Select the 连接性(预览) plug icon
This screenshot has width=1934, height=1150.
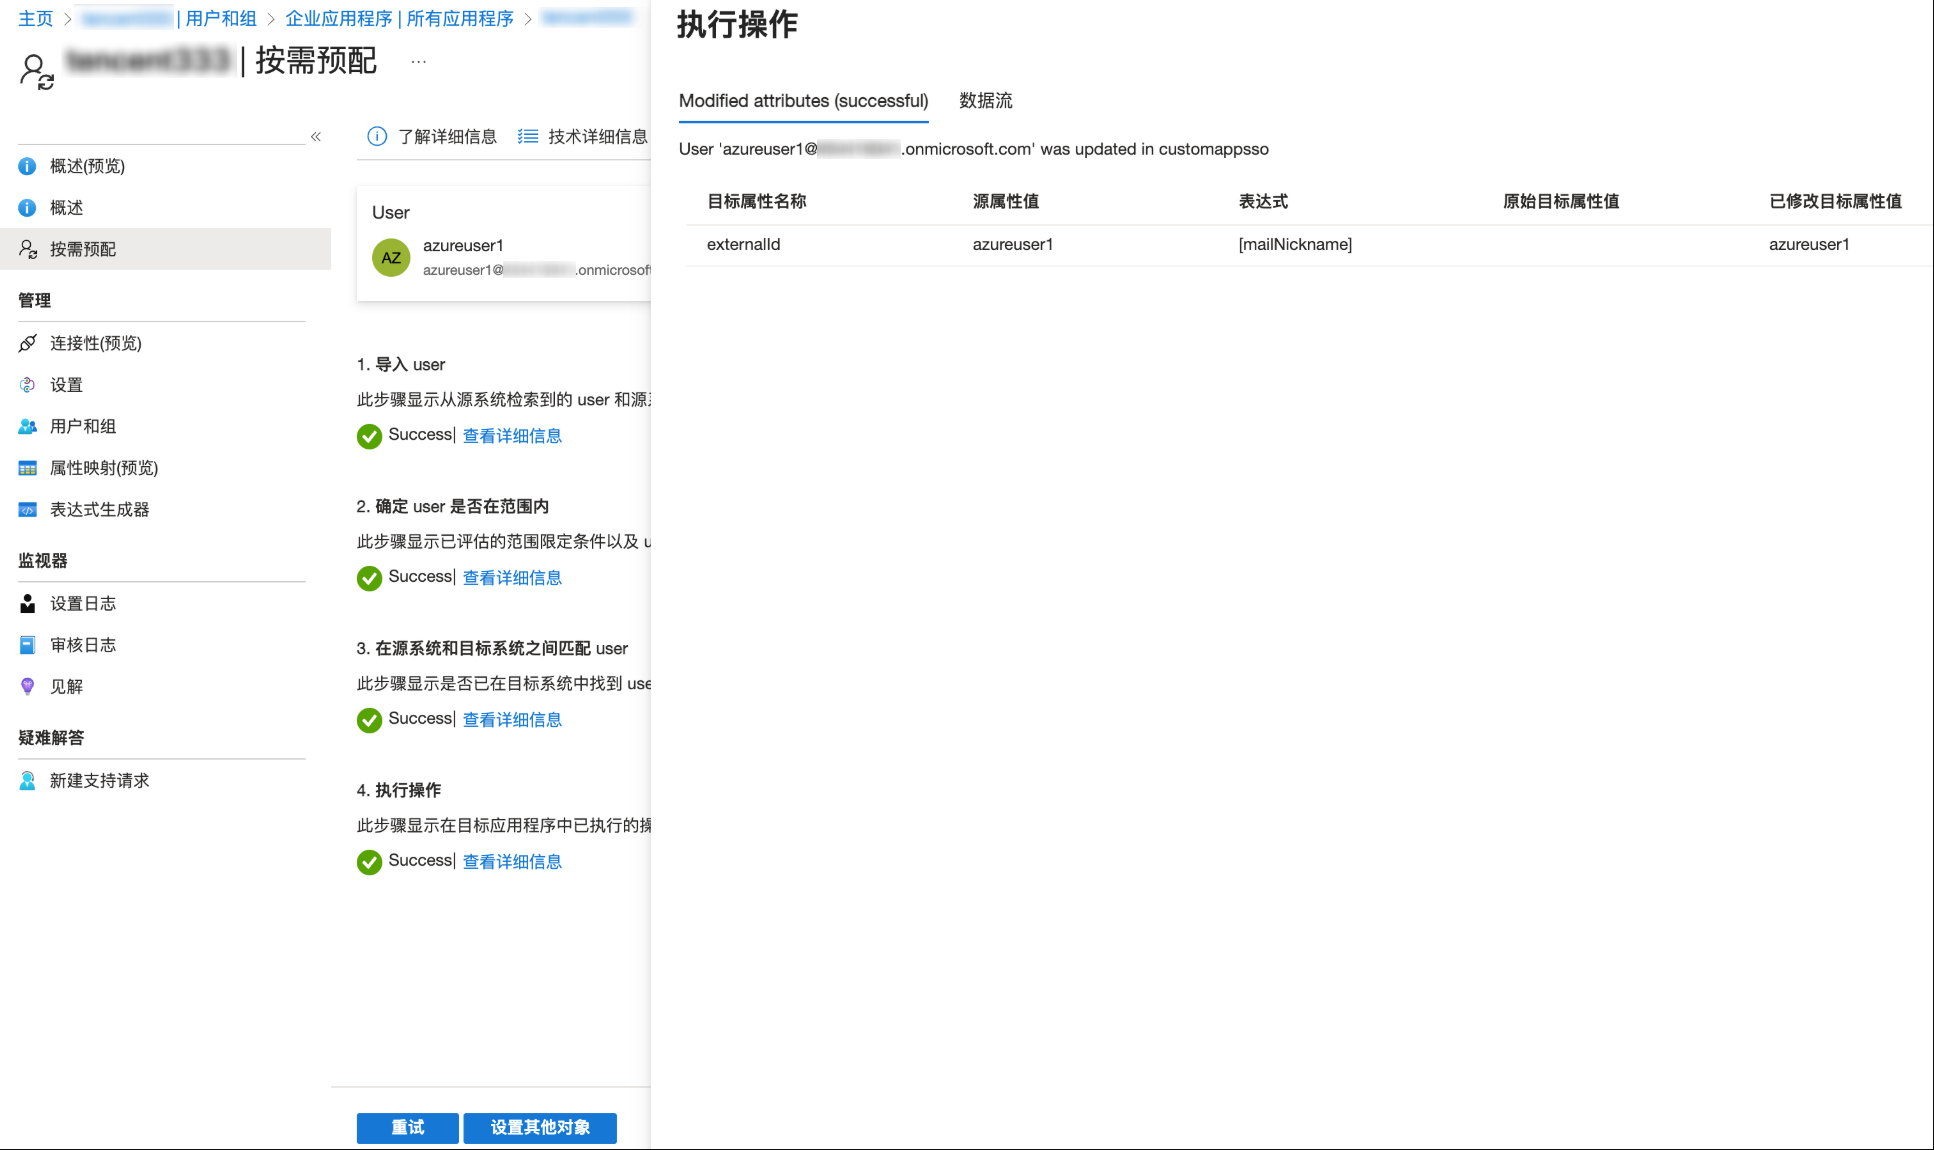[x=27, y=343]
